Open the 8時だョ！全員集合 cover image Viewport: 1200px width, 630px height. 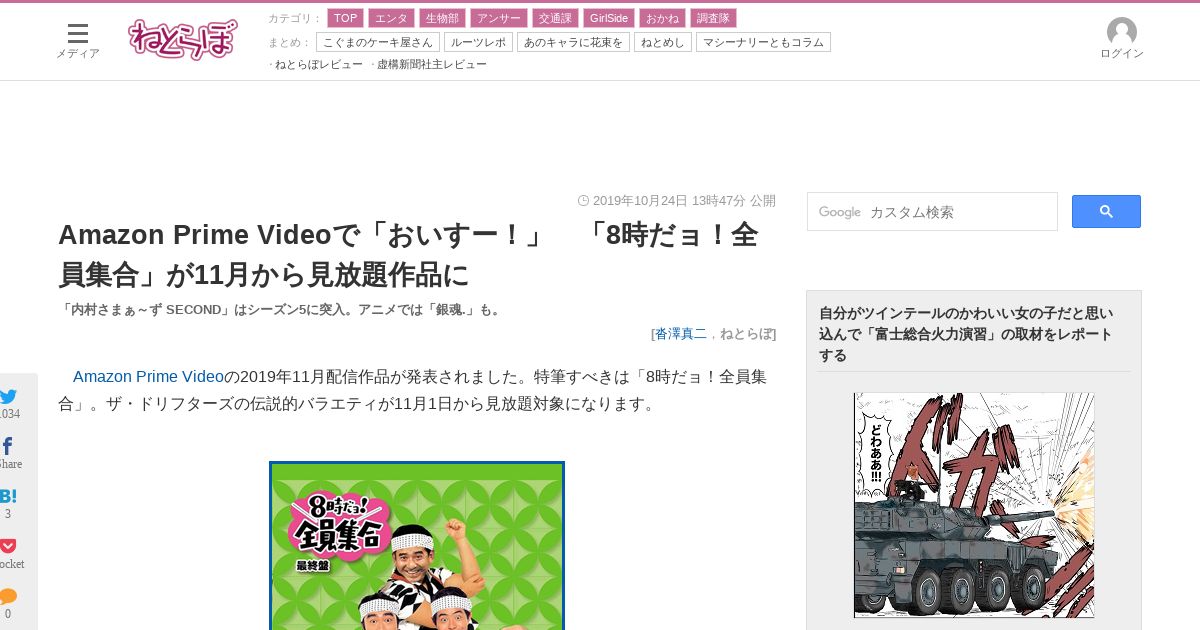[x=417, y=545]
